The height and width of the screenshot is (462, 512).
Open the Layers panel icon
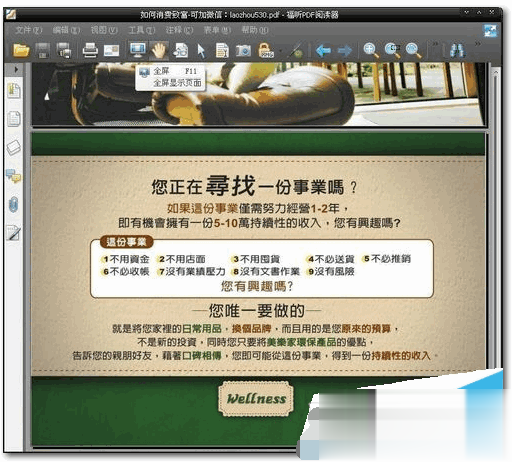click(14, 148)
